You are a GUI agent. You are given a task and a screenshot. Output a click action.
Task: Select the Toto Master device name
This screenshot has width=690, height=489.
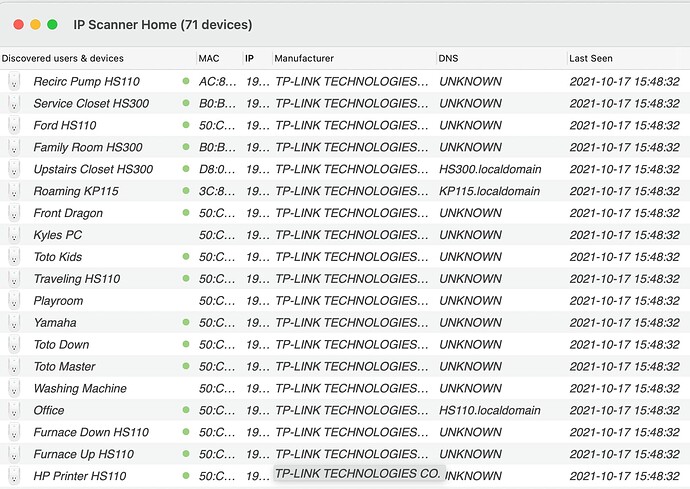point(64,366)
